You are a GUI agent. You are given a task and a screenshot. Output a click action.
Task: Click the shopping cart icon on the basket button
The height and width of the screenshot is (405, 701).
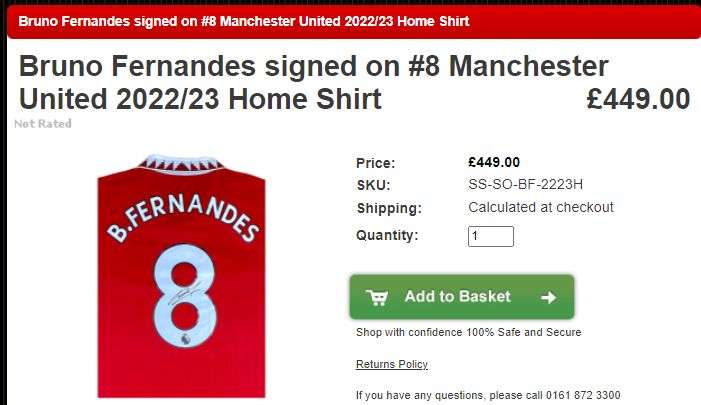[x=377, y=297]
